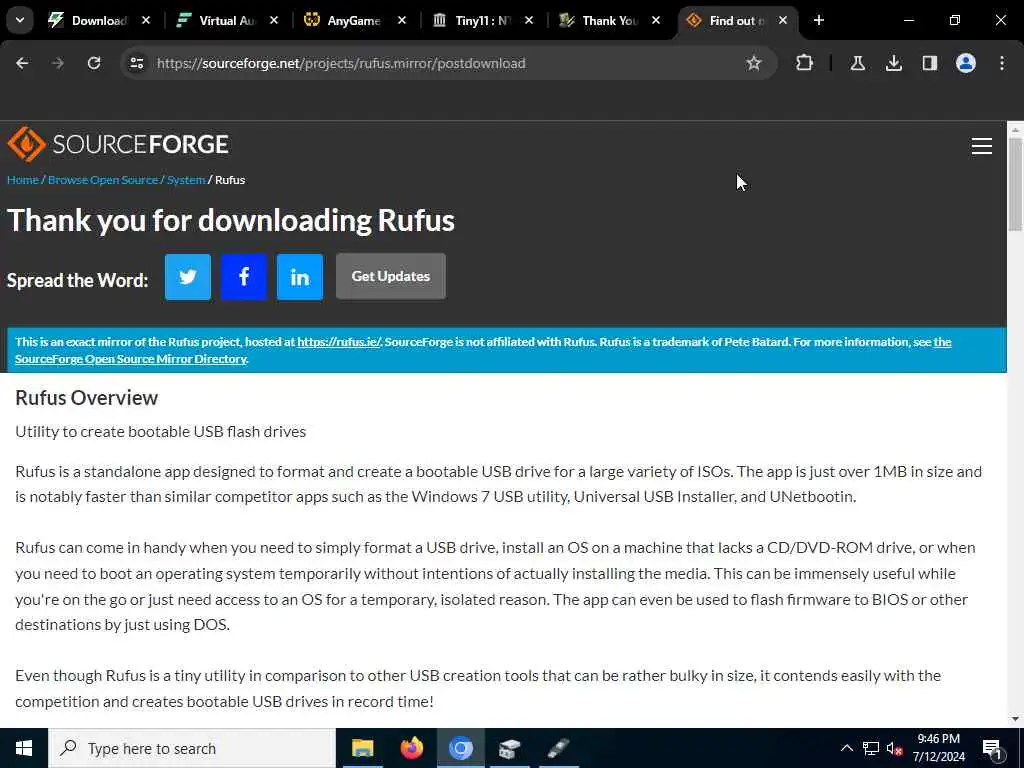Click the 'Thank you for downloading Rufus' heading

pyautogui.click(x=231, y=220)
